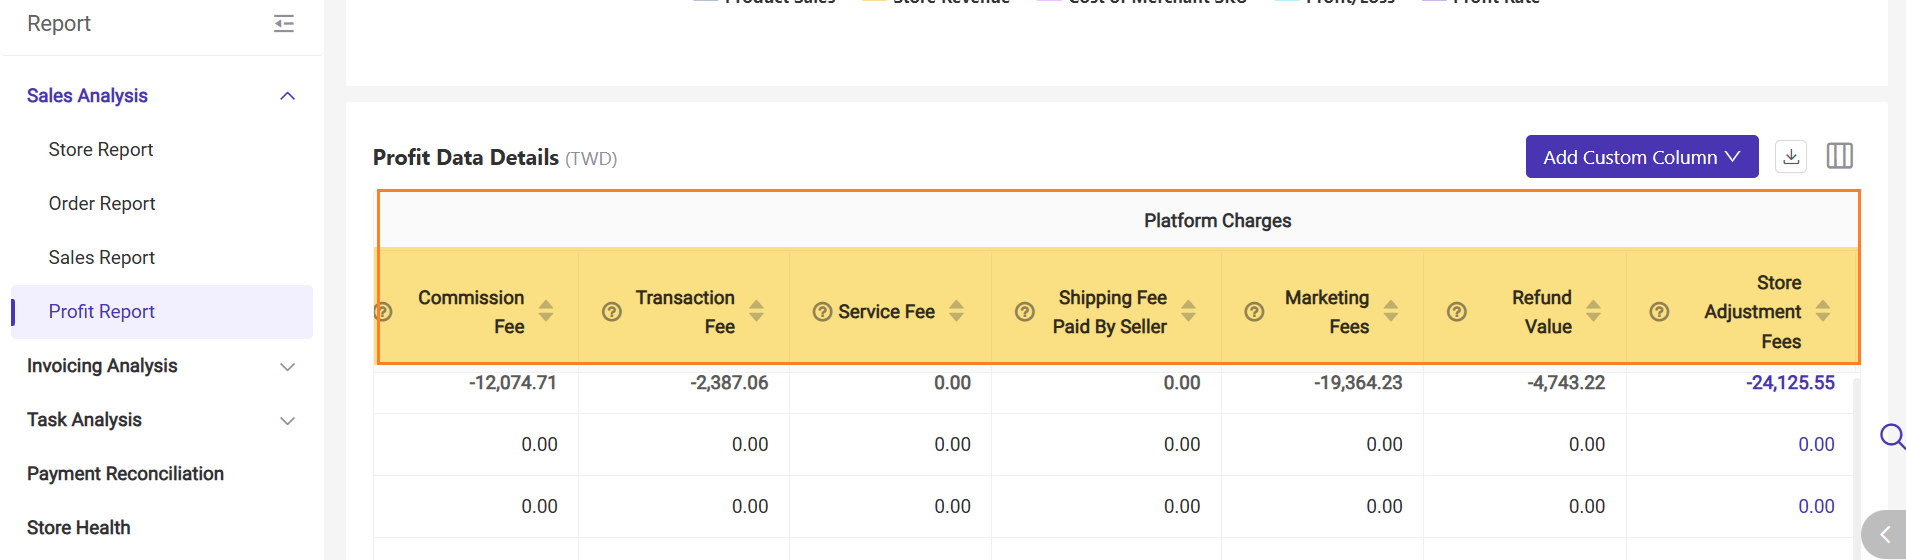Sort by Commission Fee column
Screen dimensions: 1906x560
tap(546, 311)
